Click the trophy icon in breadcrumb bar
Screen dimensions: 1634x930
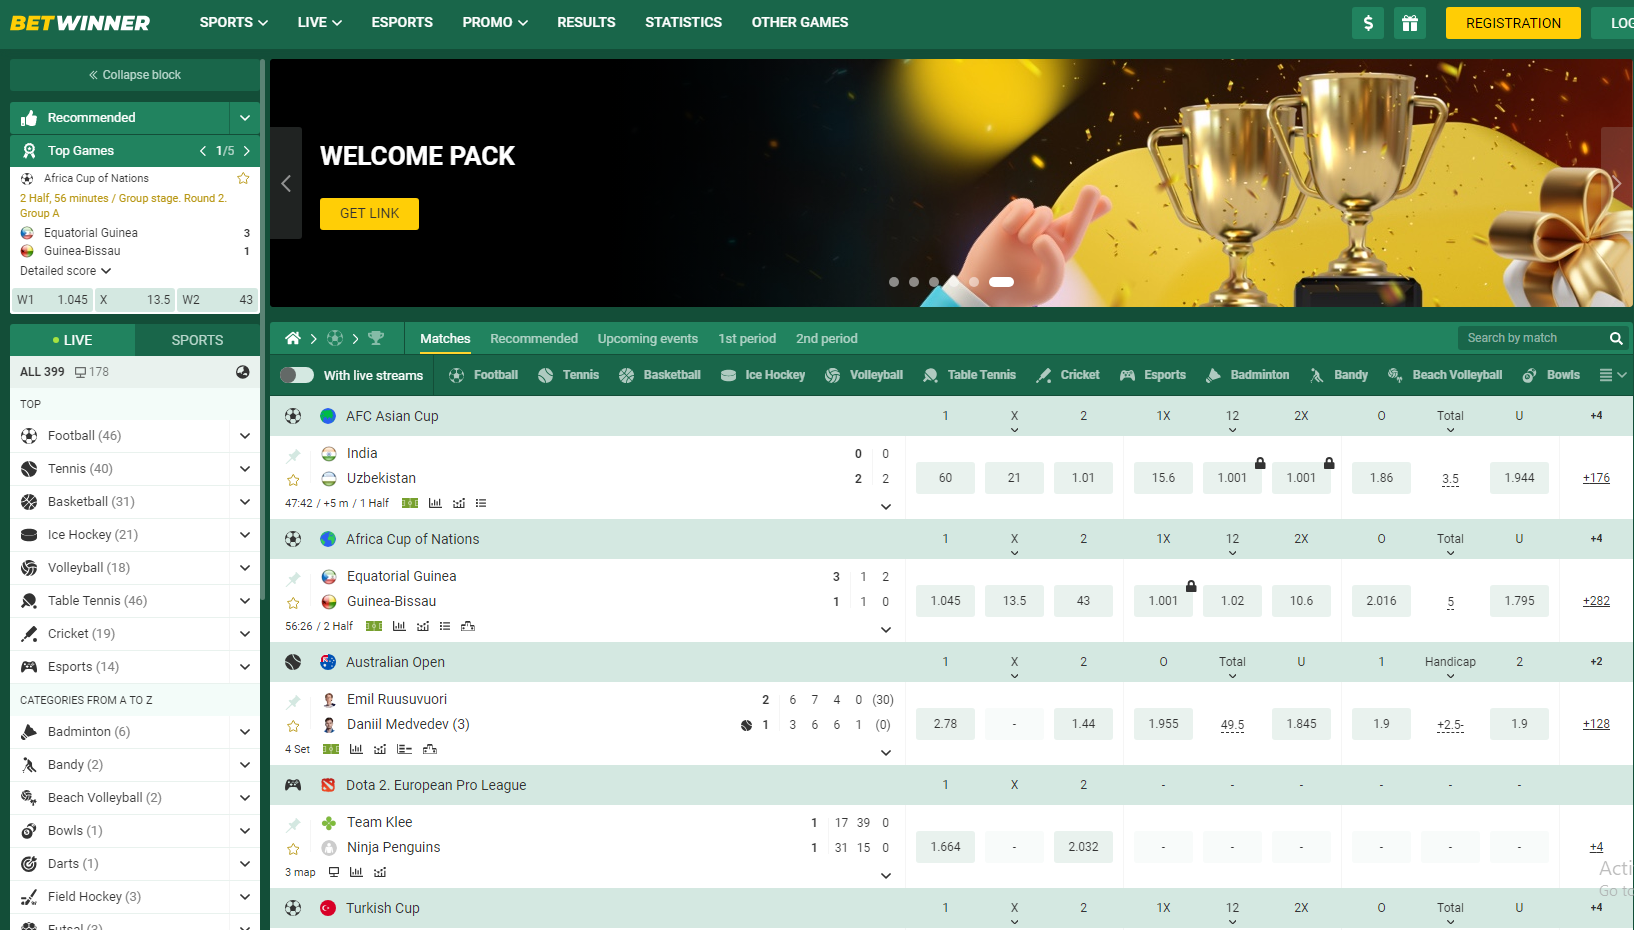tap(376, 338)
